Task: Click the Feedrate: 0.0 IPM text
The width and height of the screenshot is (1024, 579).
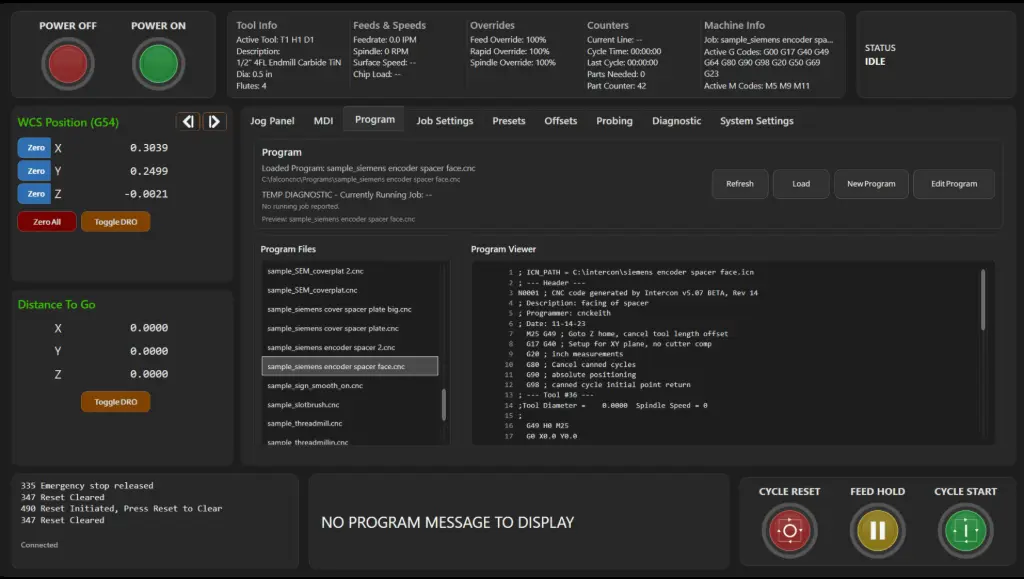Action: (x=385, y=40)
